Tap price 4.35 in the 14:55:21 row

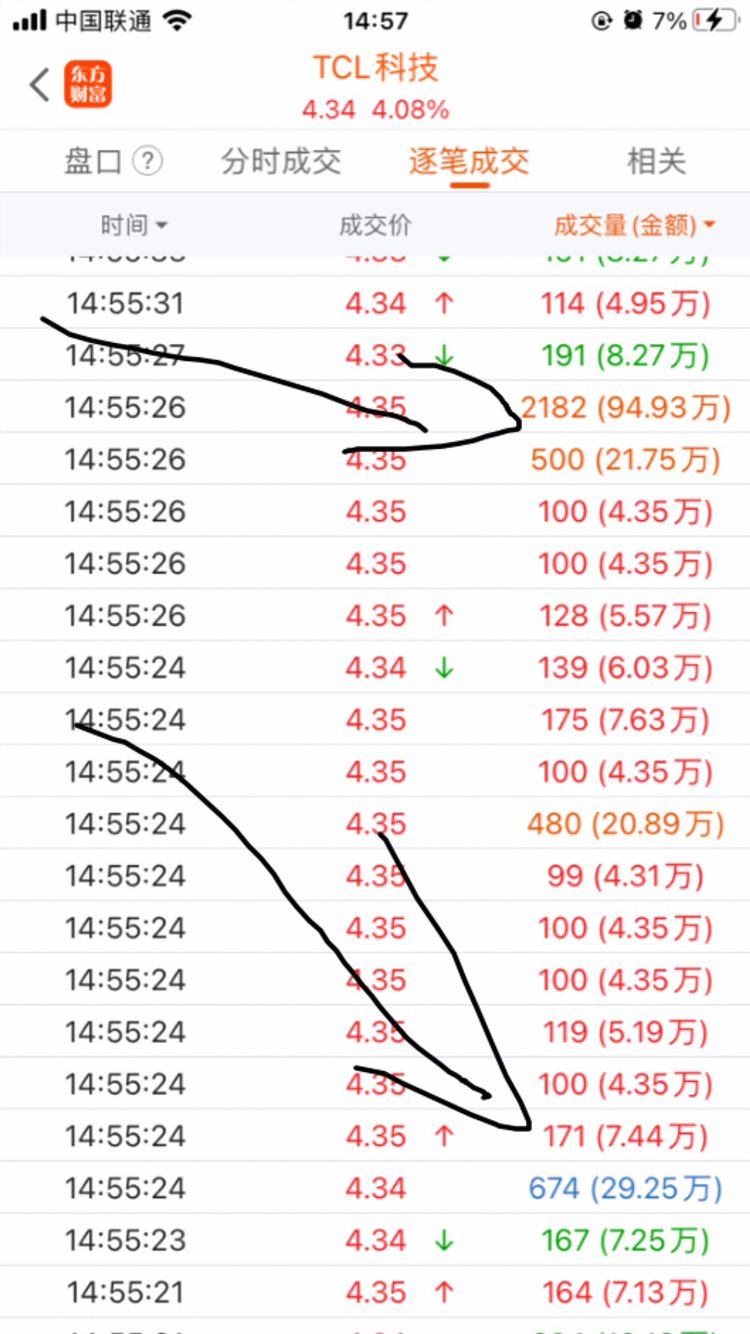(x=376, y=1291)
